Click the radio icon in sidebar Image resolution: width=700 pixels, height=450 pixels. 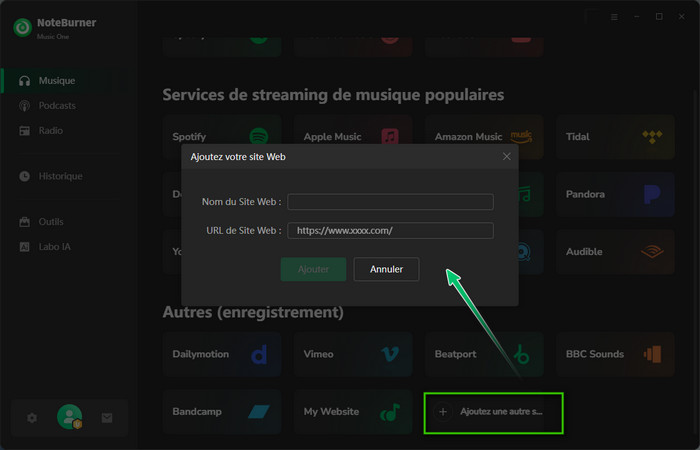(x=25, y=131)
